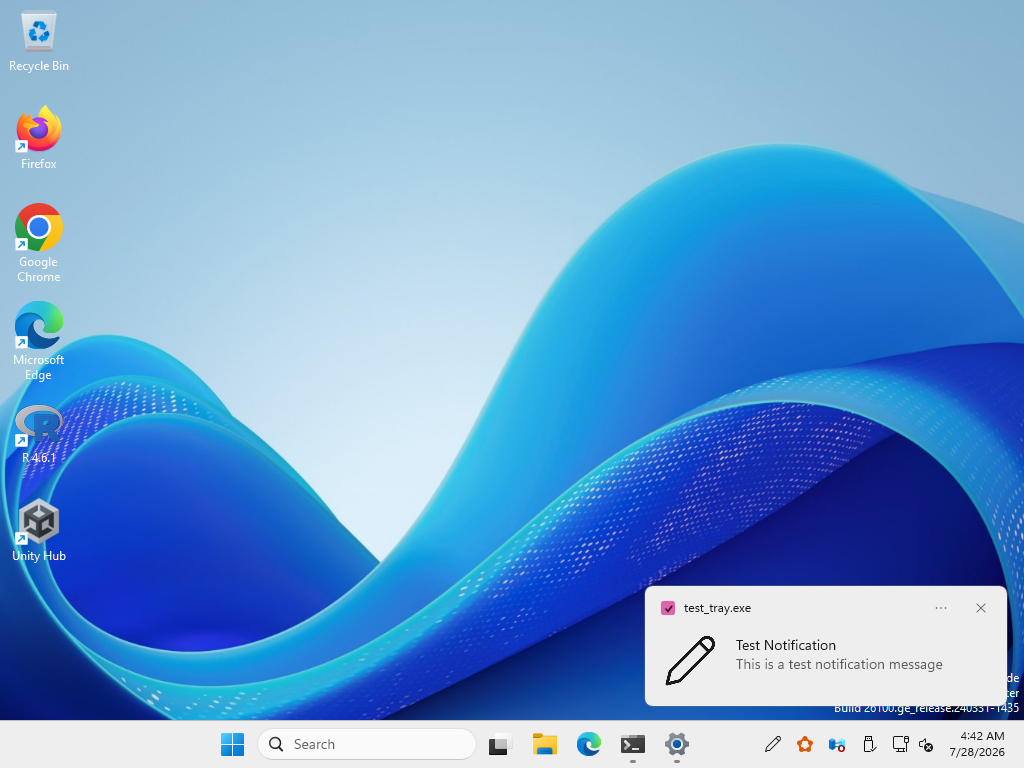
Task: Select the R 4.6.1 desktop shortcut
Action: click(x=39, y=434)
